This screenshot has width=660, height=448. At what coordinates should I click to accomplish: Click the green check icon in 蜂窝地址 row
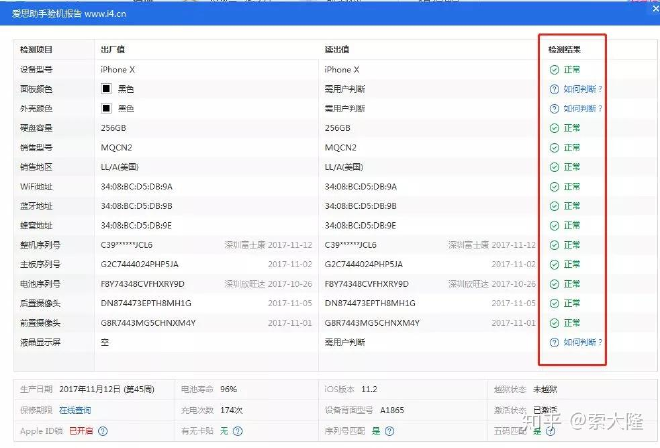click(x=554, y=226)
